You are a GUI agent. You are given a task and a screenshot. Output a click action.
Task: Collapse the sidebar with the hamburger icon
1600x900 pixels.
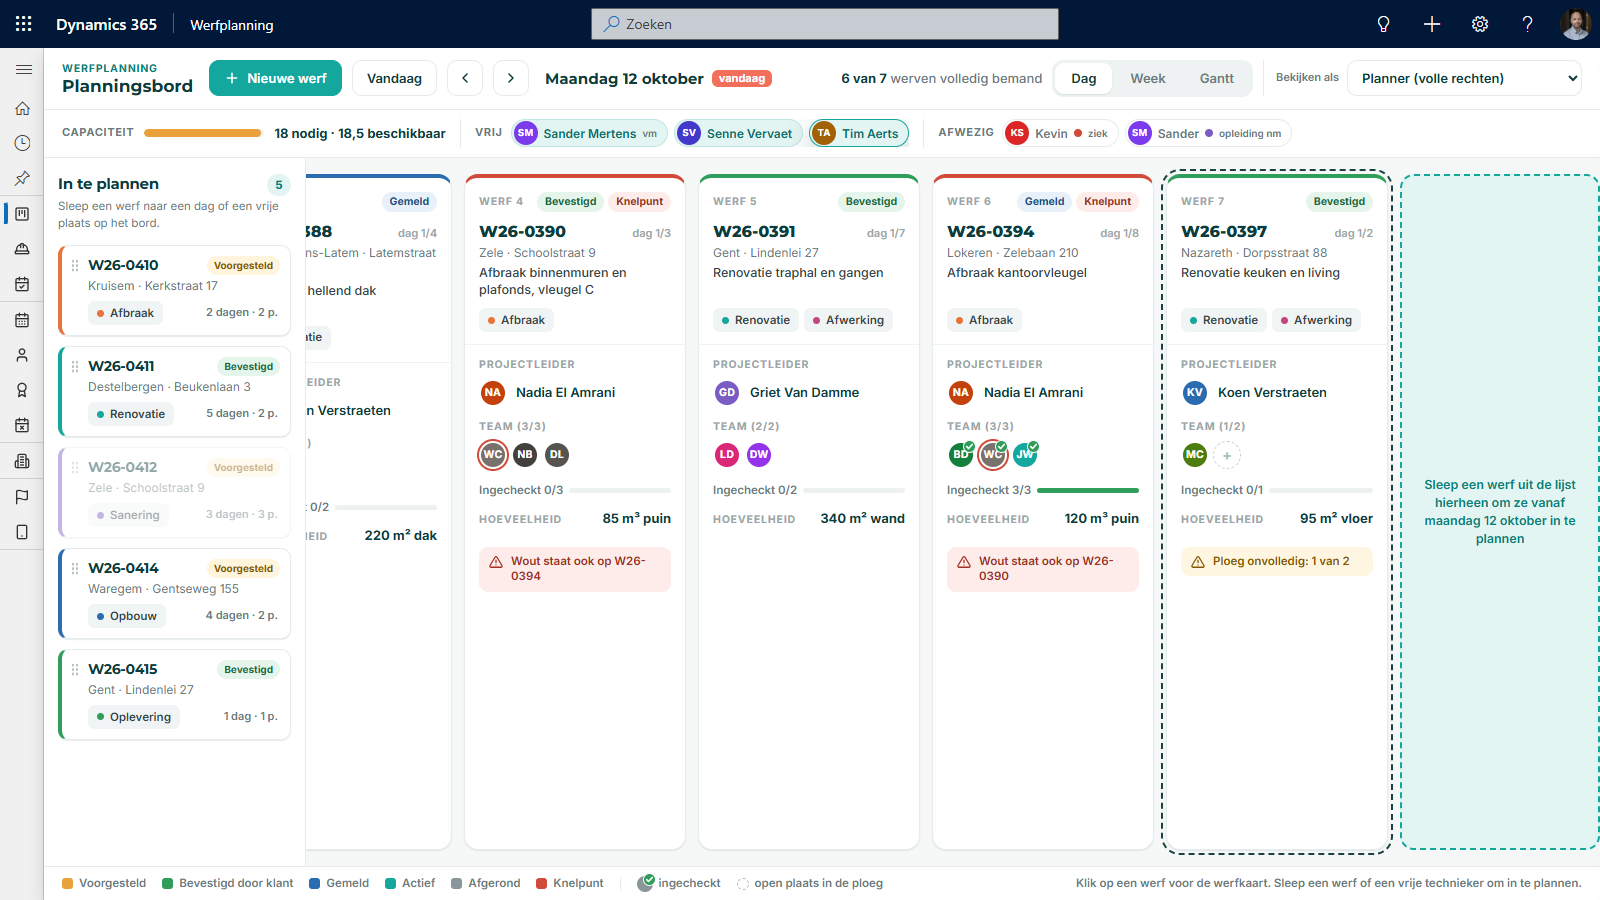(23, 70)
